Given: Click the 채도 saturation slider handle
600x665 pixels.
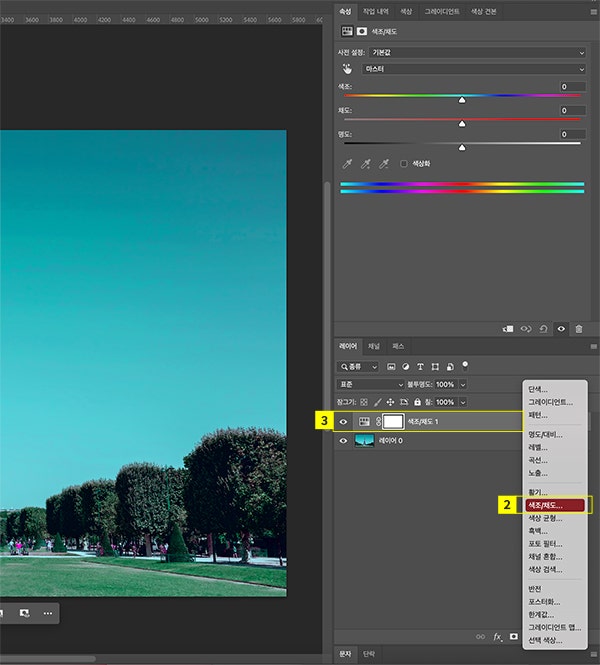Looking at the screenshot, I should 462,124.
